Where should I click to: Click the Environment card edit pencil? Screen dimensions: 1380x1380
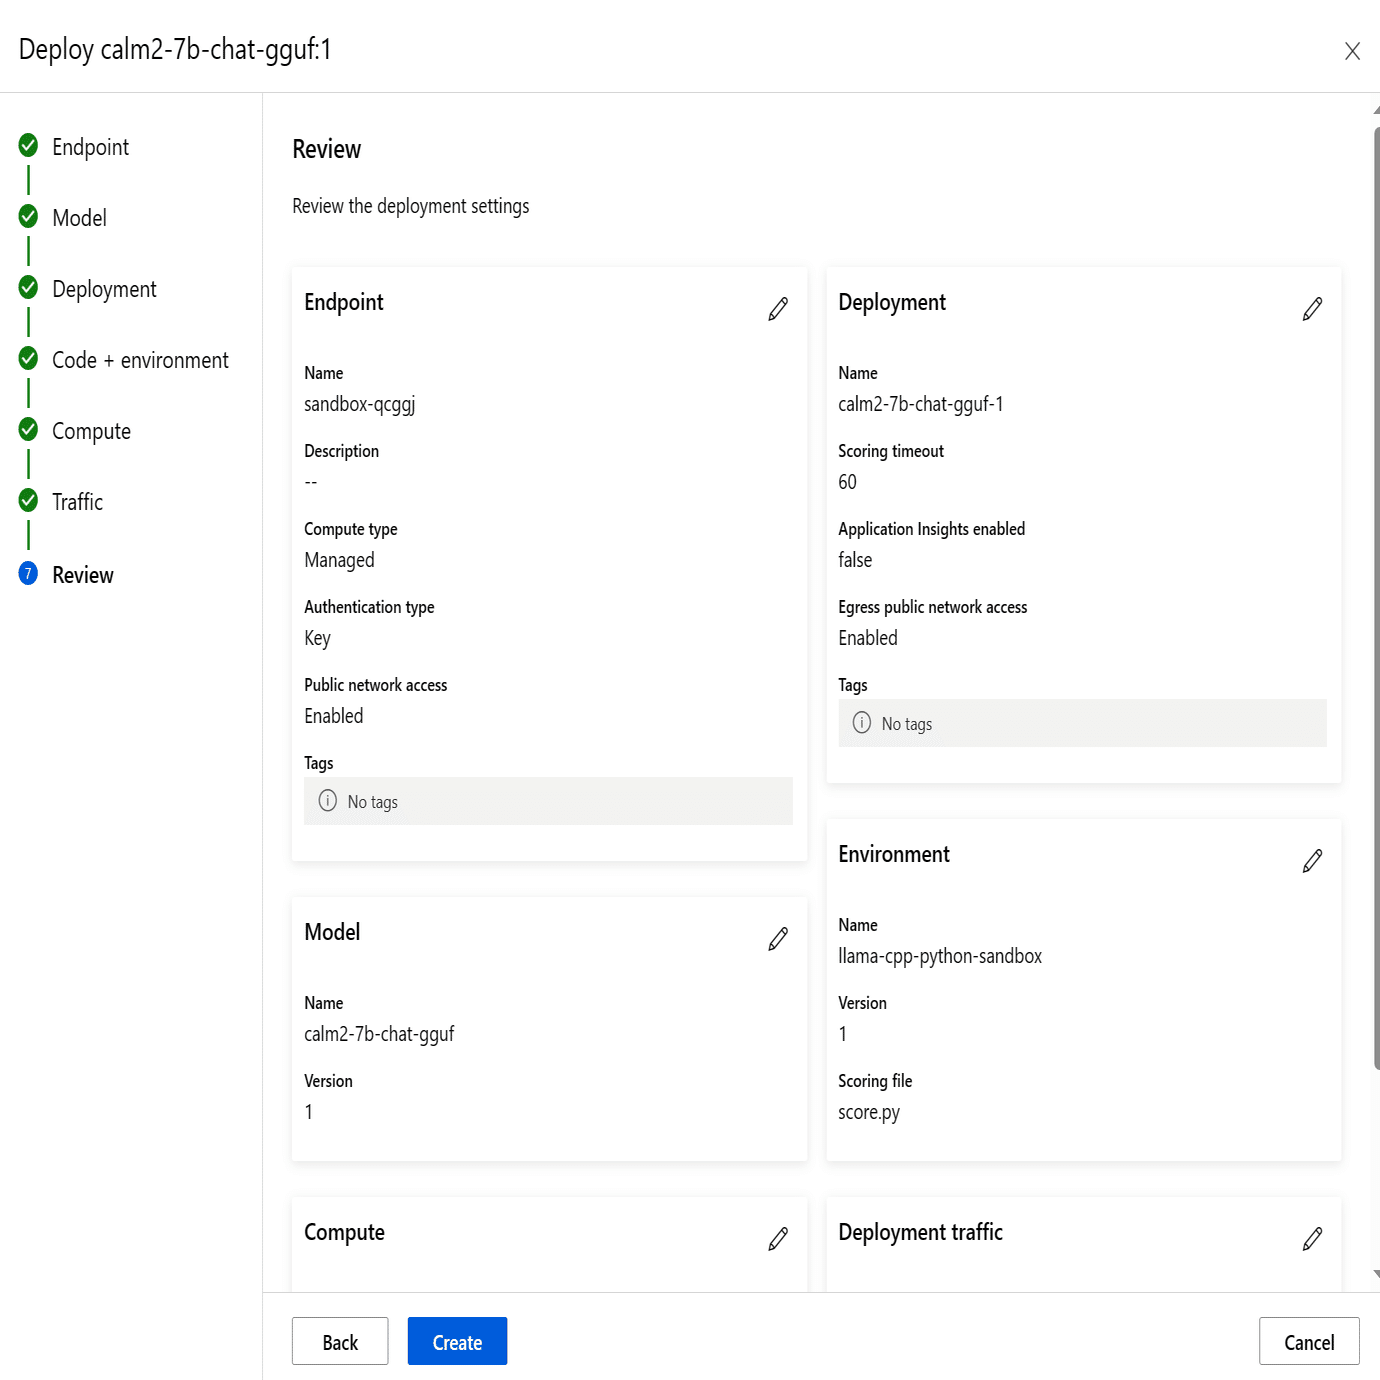coord(1312,861)
